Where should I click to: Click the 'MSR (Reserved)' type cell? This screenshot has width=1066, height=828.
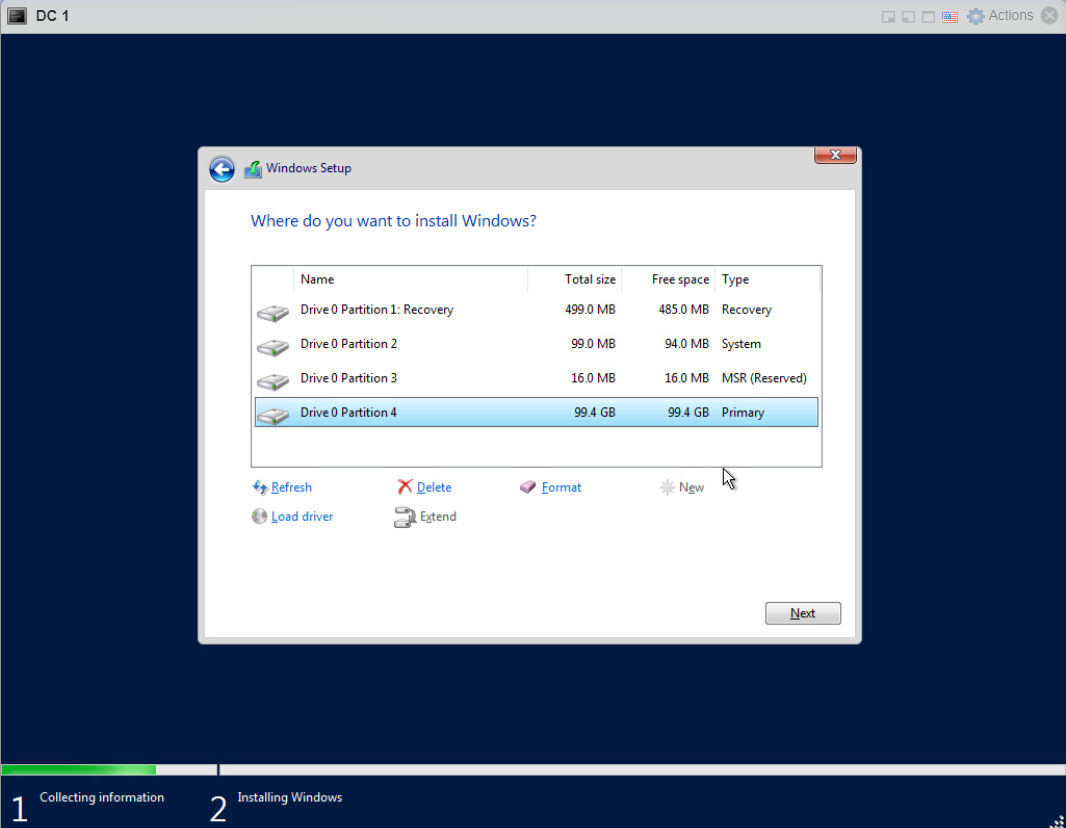coord(764,378)
